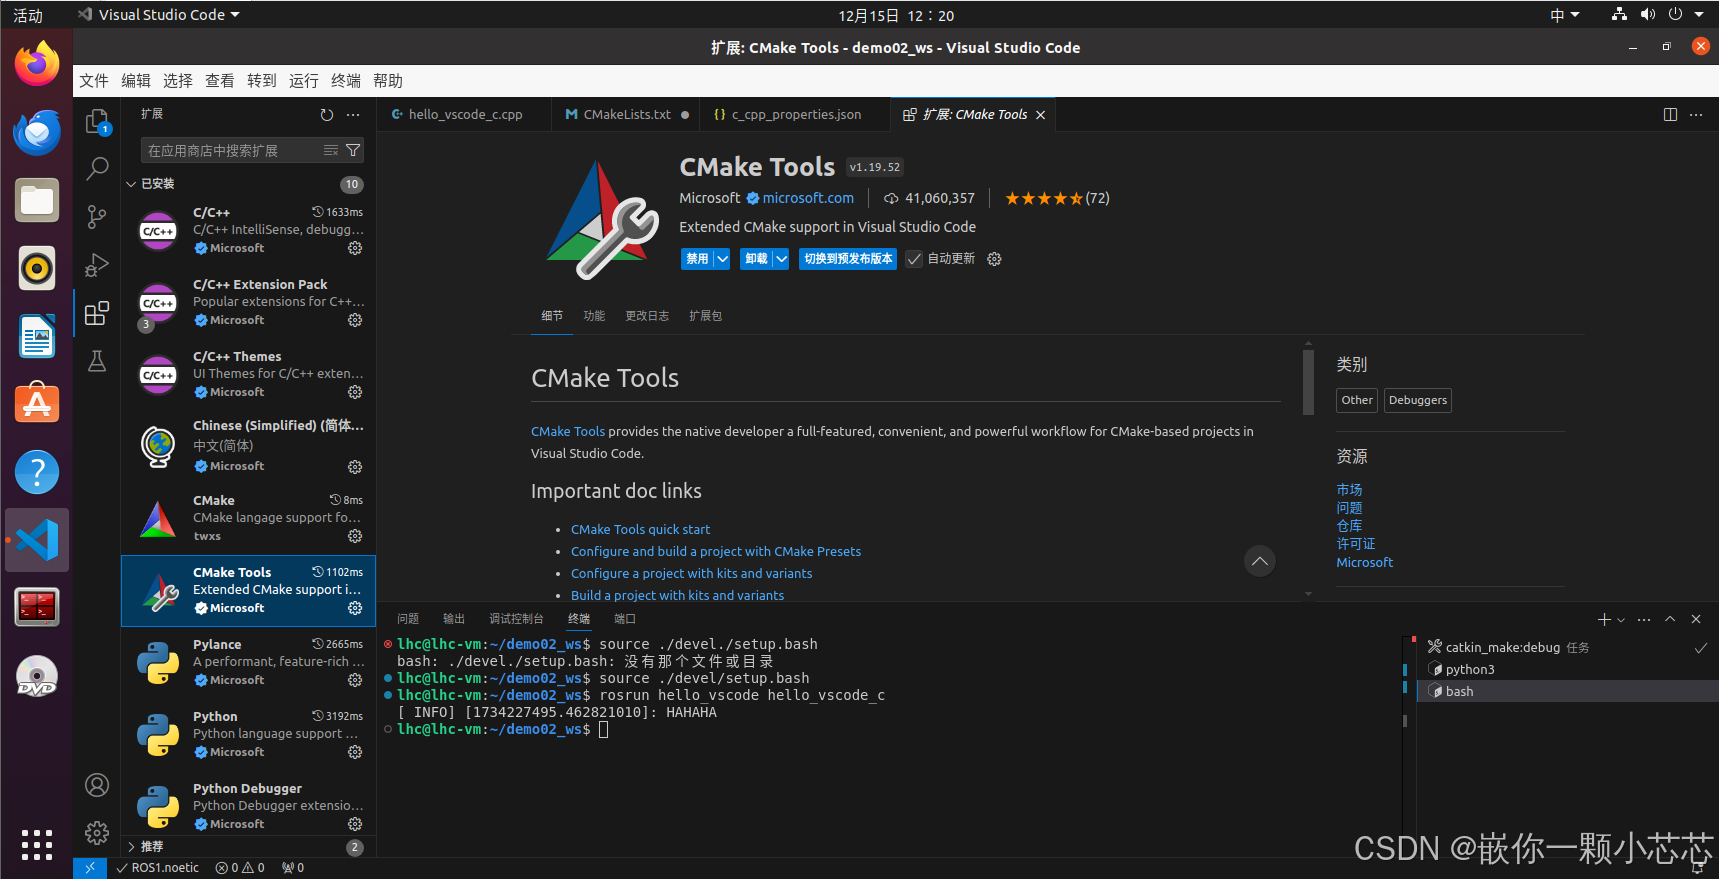Open the system status menu arrow
Viewport: 1719px width, 879px height.
1699,15
